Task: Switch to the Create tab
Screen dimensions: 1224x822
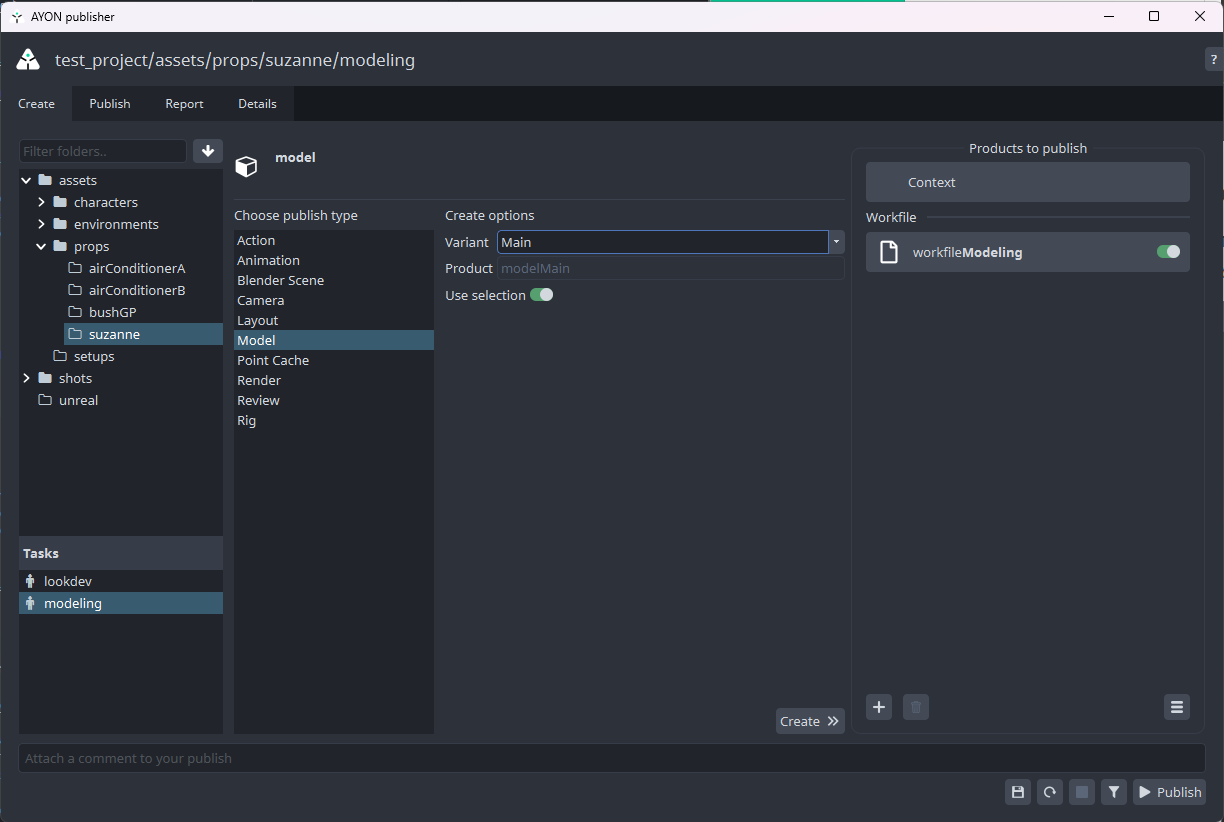Action: point(36,104)
